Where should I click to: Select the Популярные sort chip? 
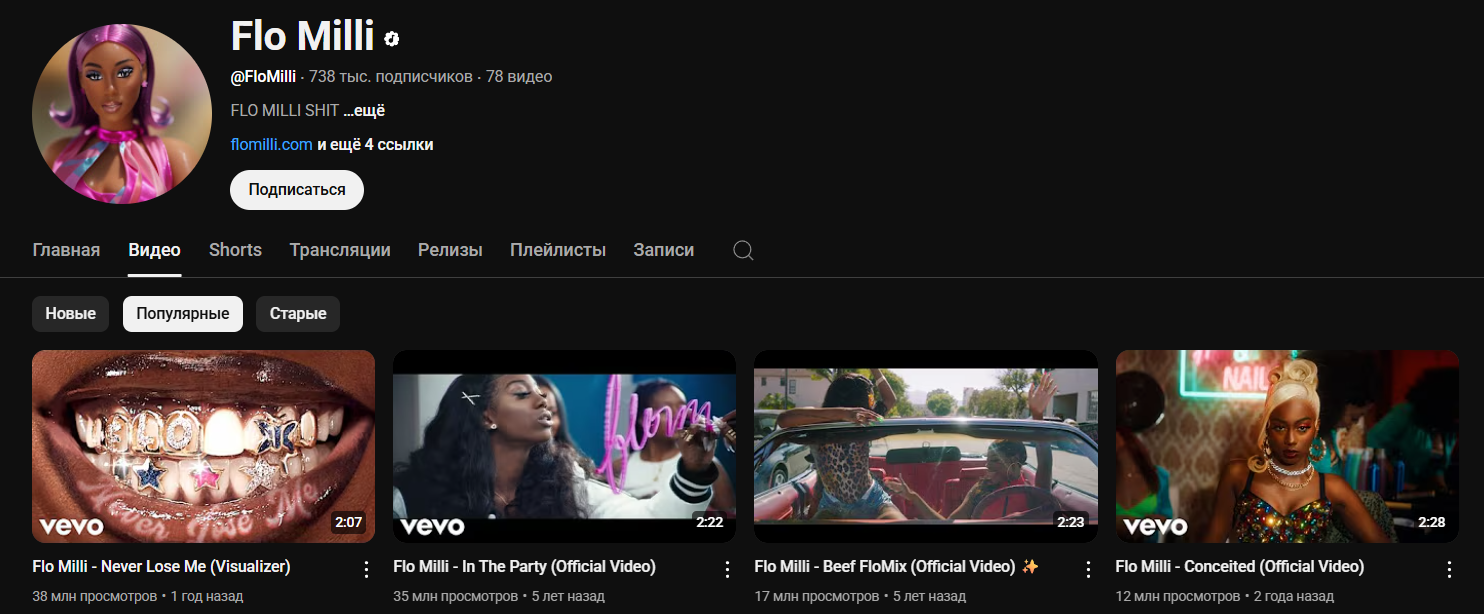click(183, 313)
